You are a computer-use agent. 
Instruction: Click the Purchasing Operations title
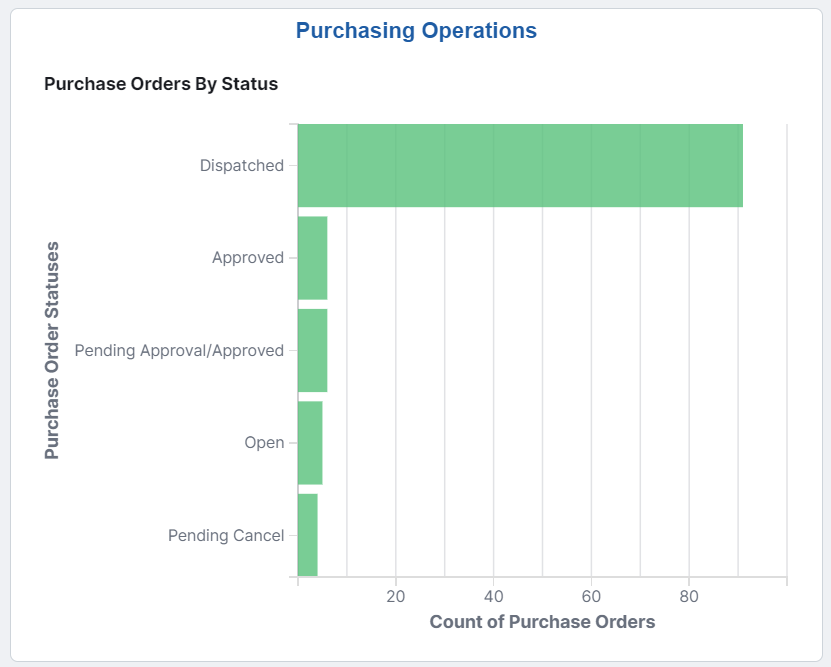tap(414, 30)
